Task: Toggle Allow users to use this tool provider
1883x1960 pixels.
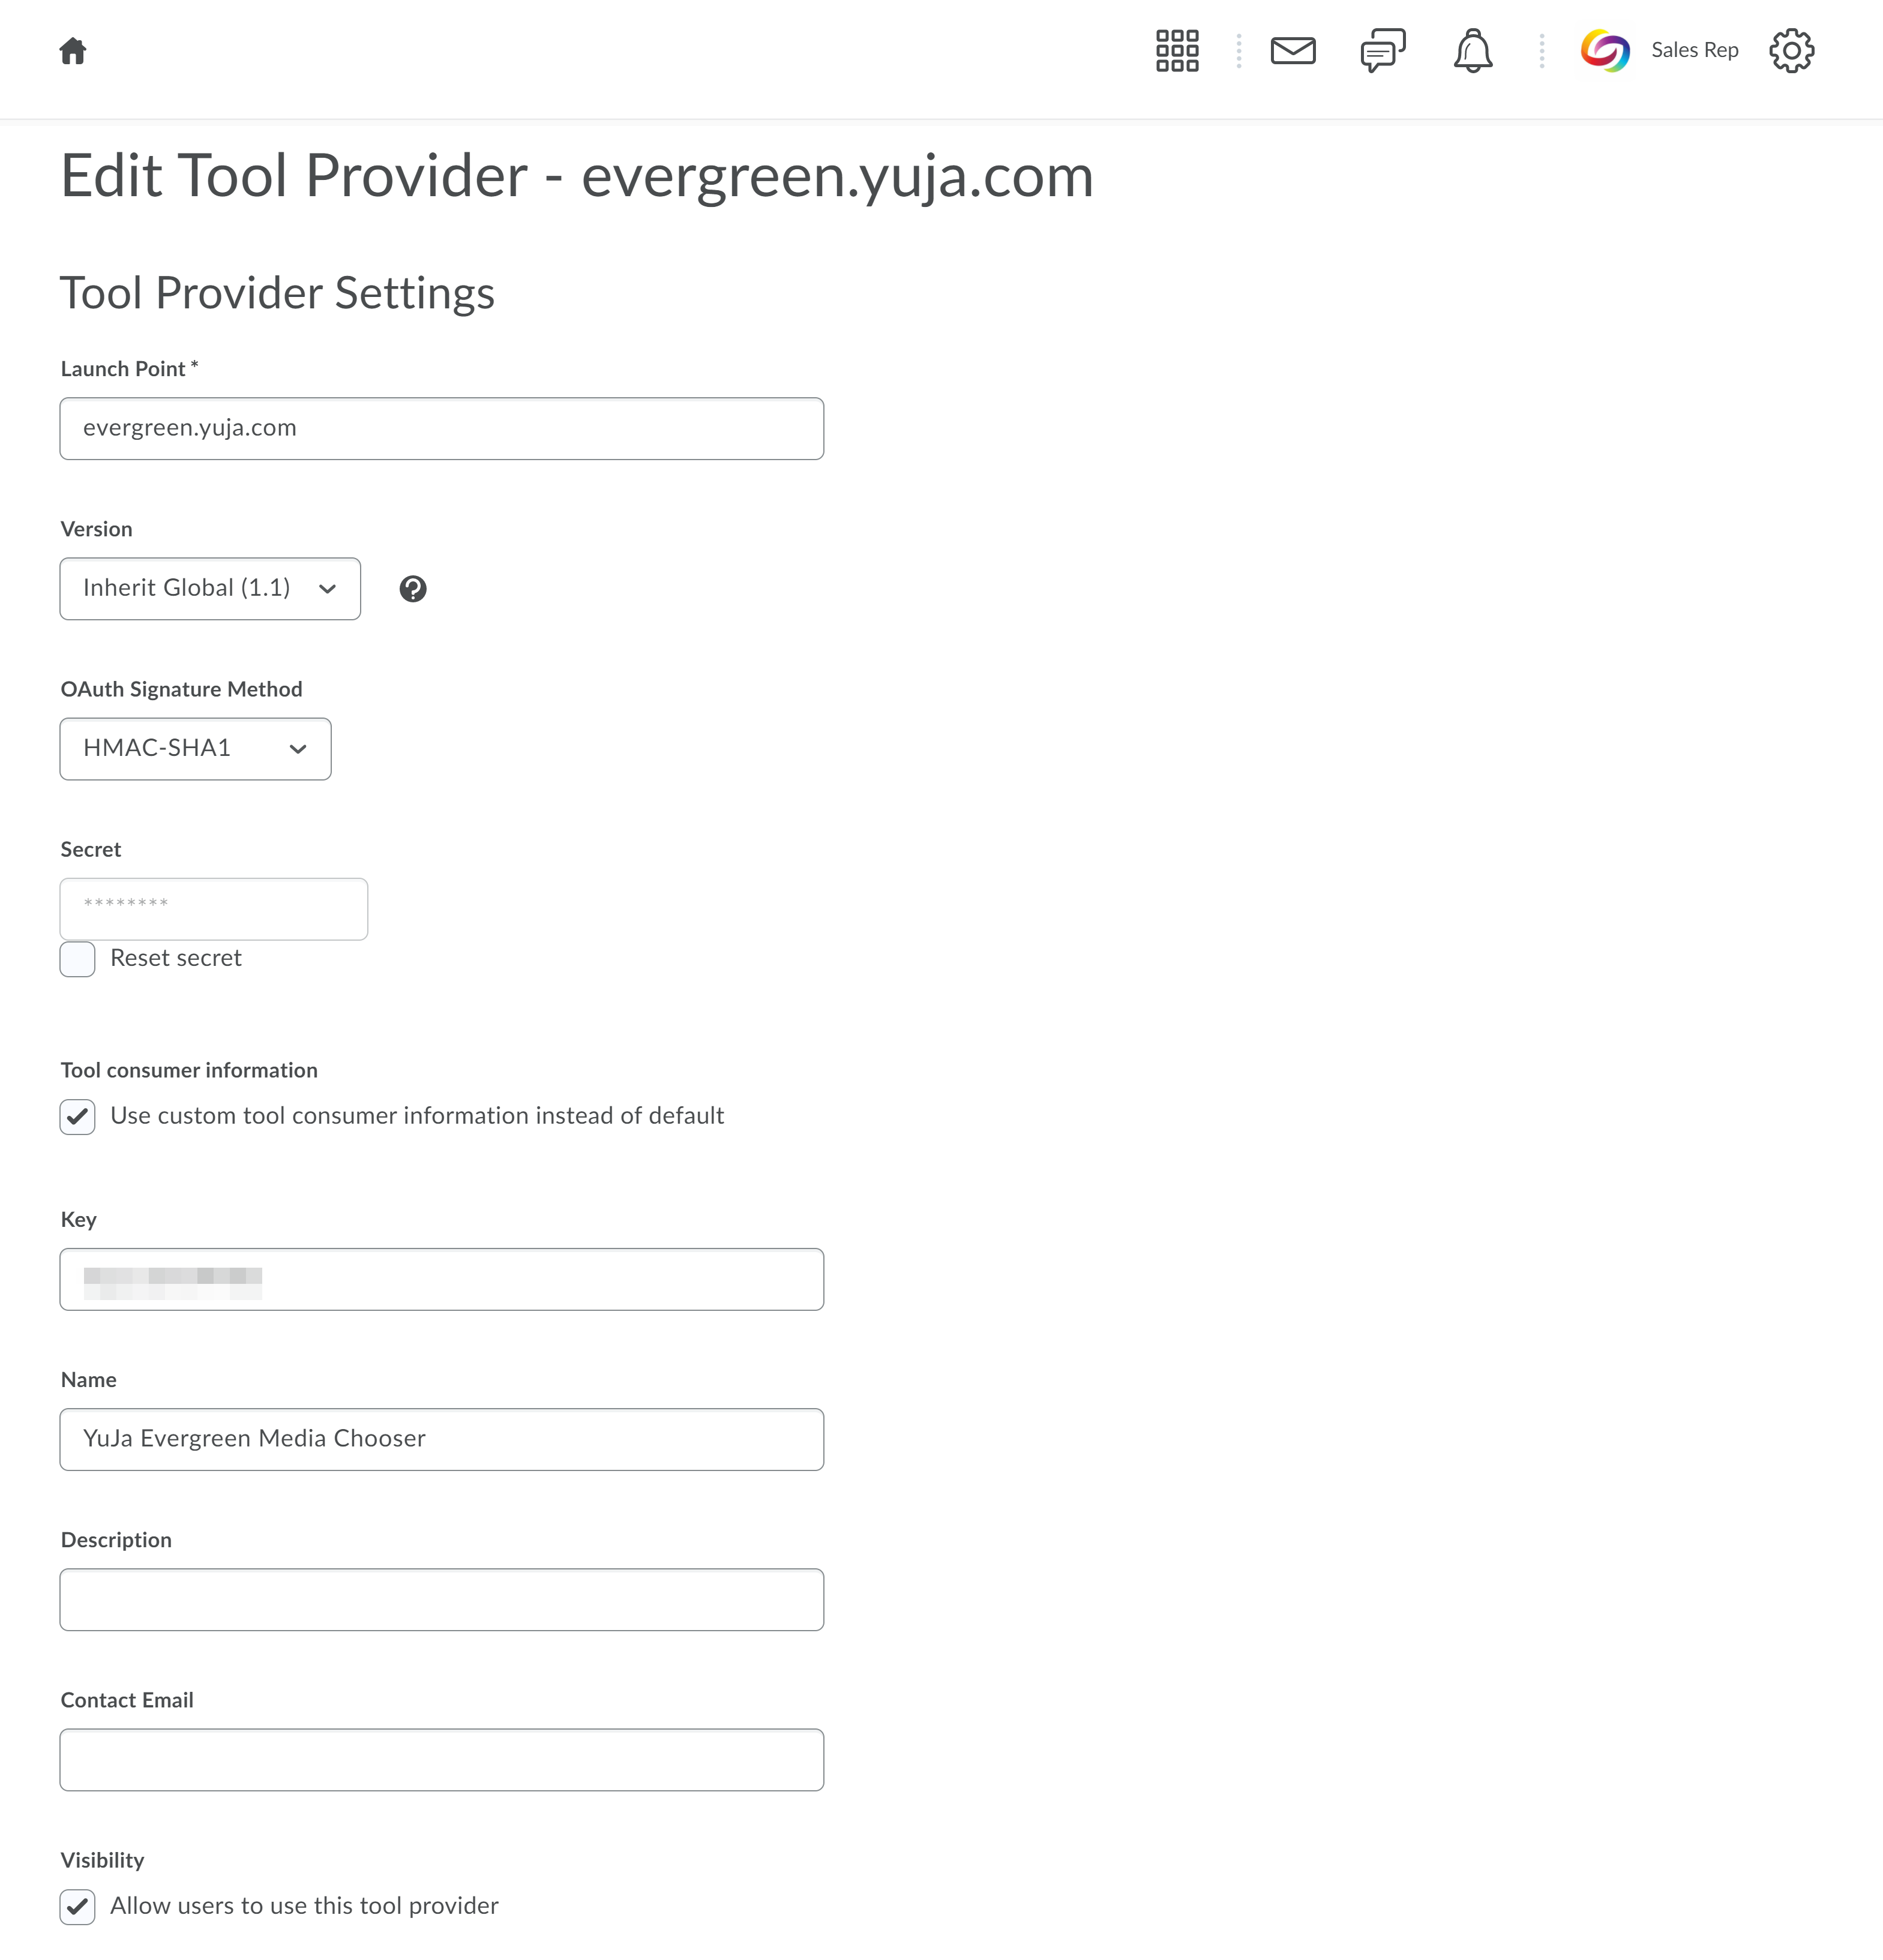Action: click(78, 1907)
